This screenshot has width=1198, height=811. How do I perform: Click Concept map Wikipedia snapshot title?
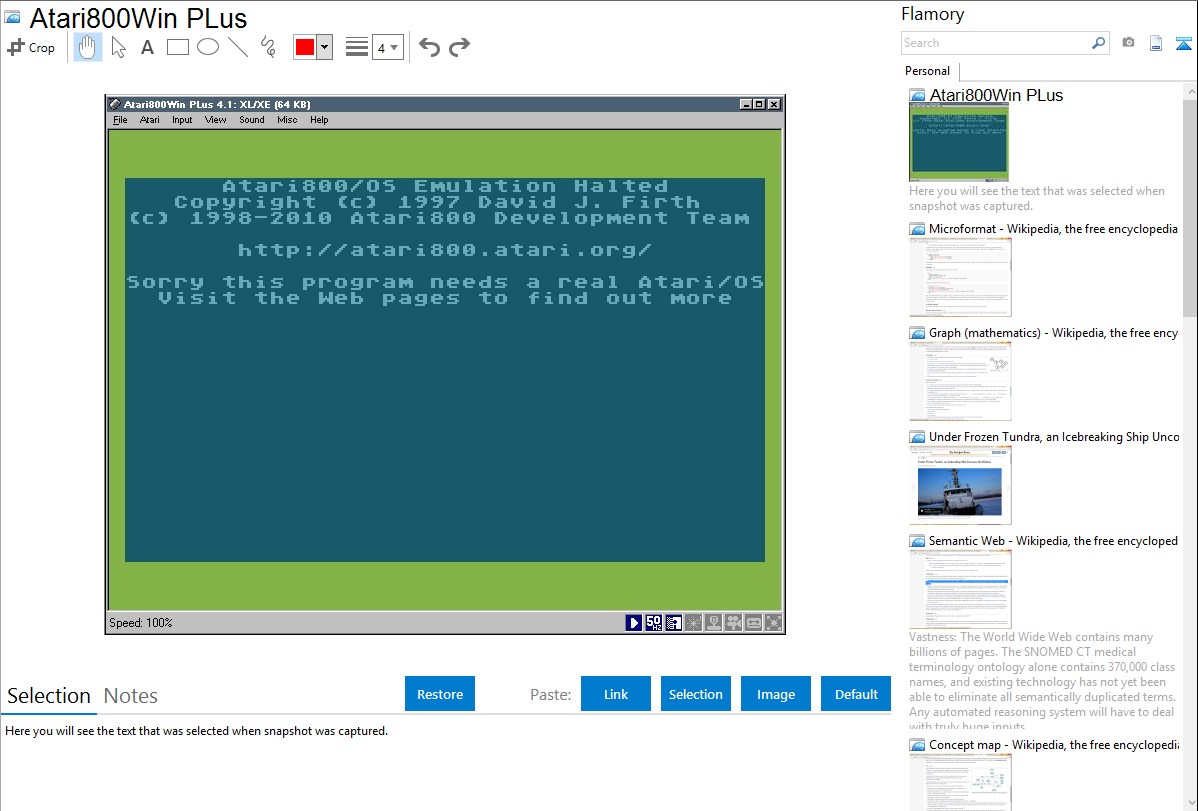(x=1054, y=745)
